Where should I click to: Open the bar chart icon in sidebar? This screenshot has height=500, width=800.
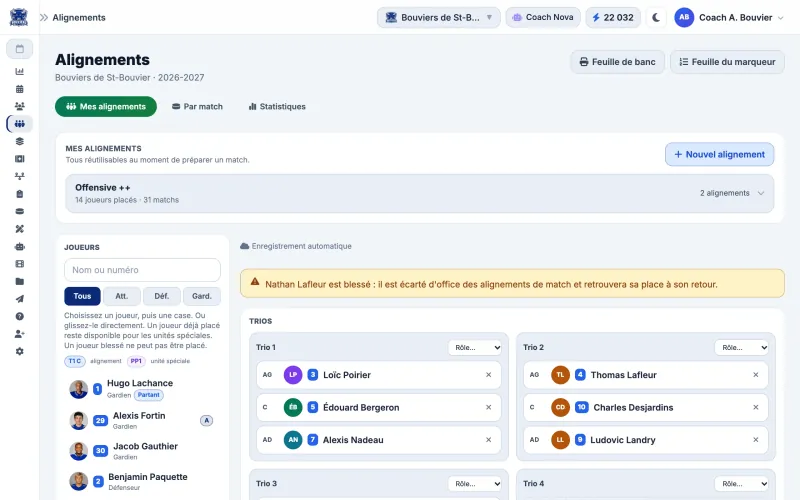(x=19, y=71)
